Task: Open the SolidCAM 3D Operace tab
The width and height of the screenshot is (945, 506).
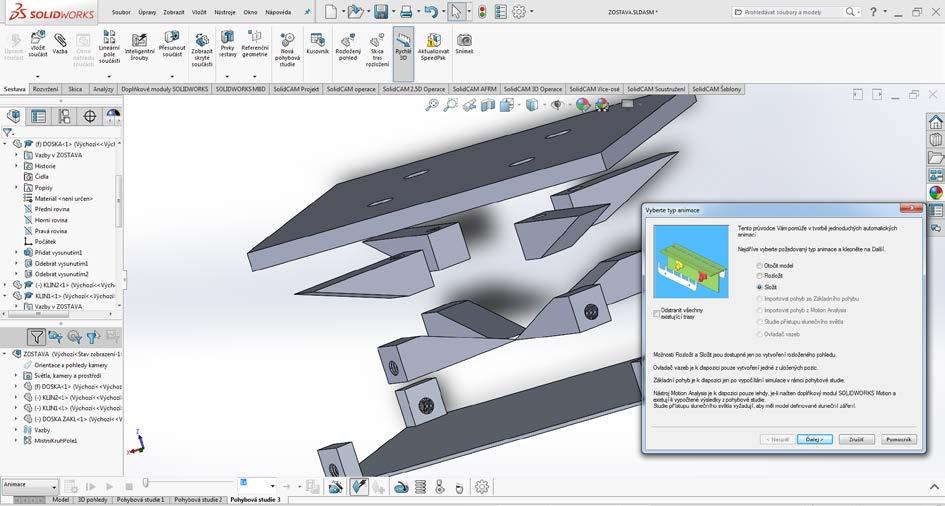Action: click(x=533, y=89)
